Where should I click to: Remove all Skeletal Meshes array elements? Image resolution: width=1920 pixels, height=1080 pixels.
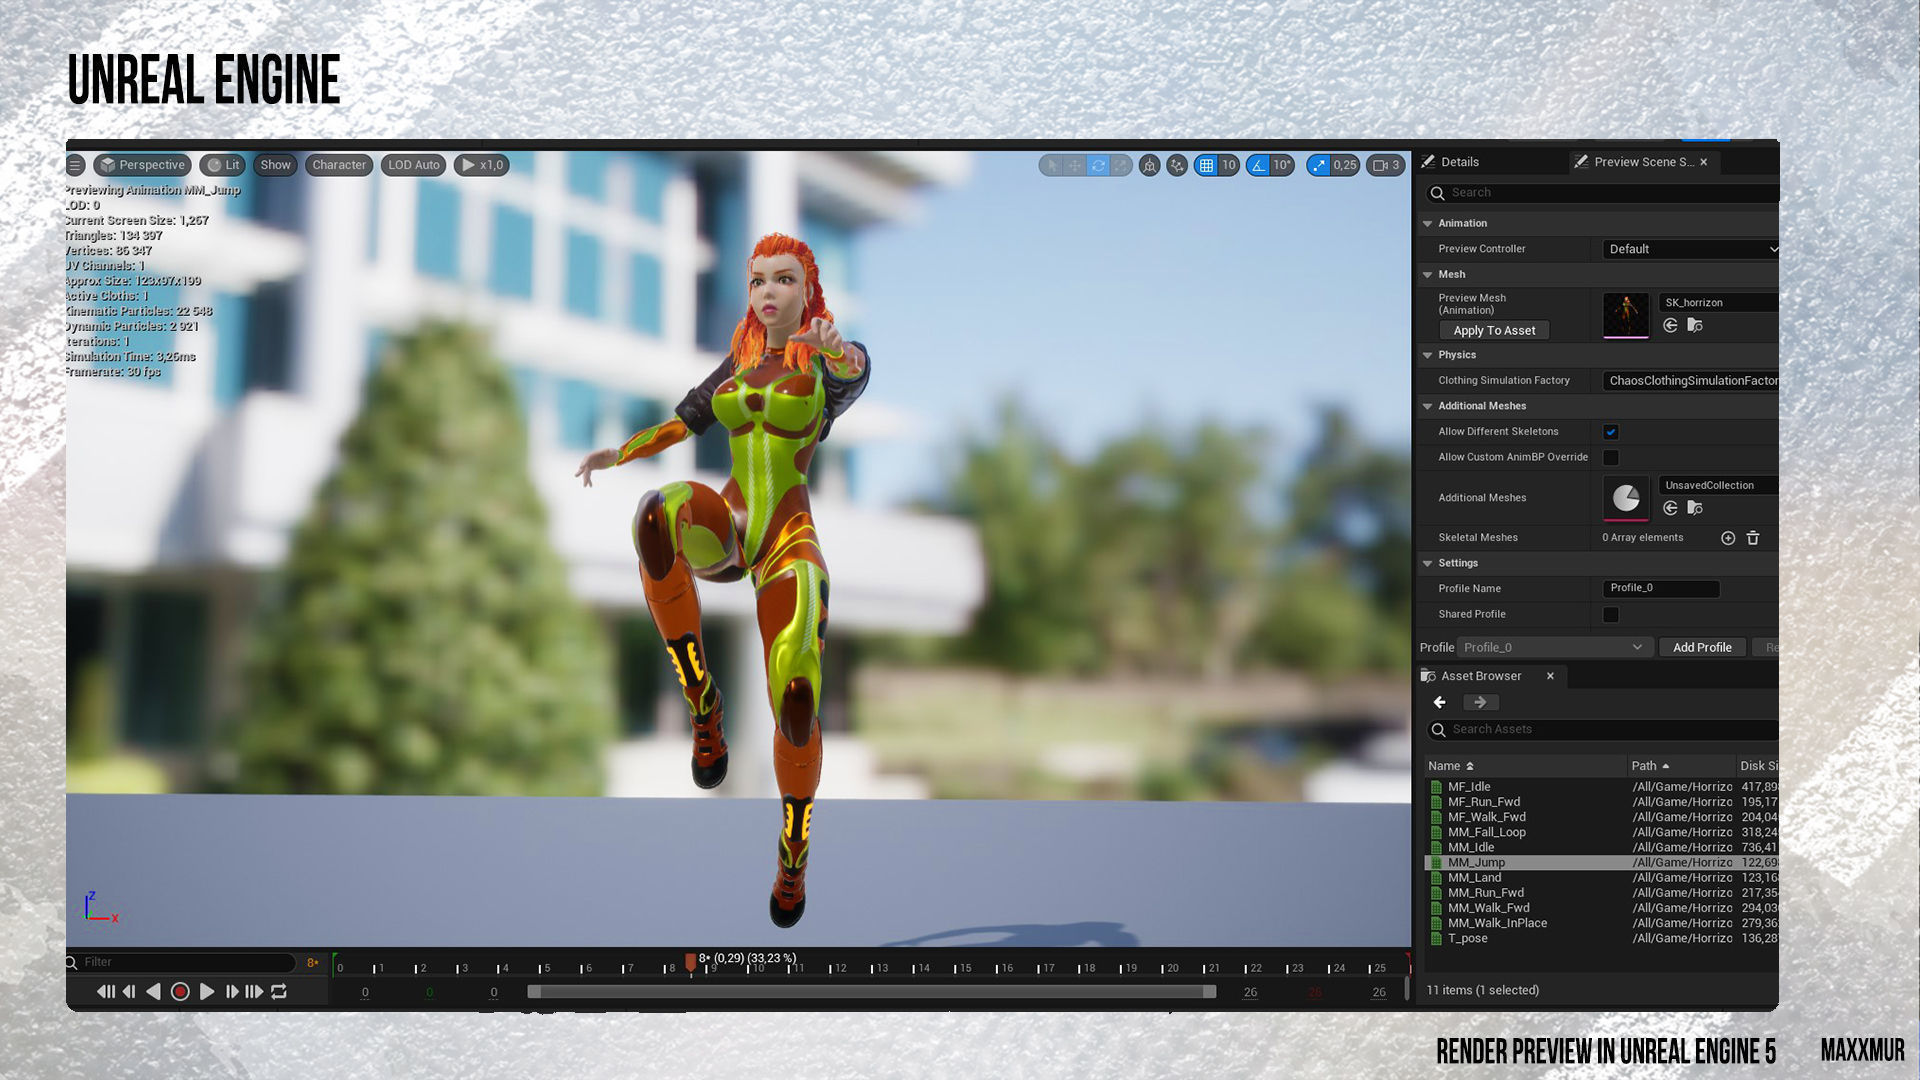click(x=1753, y=538)
